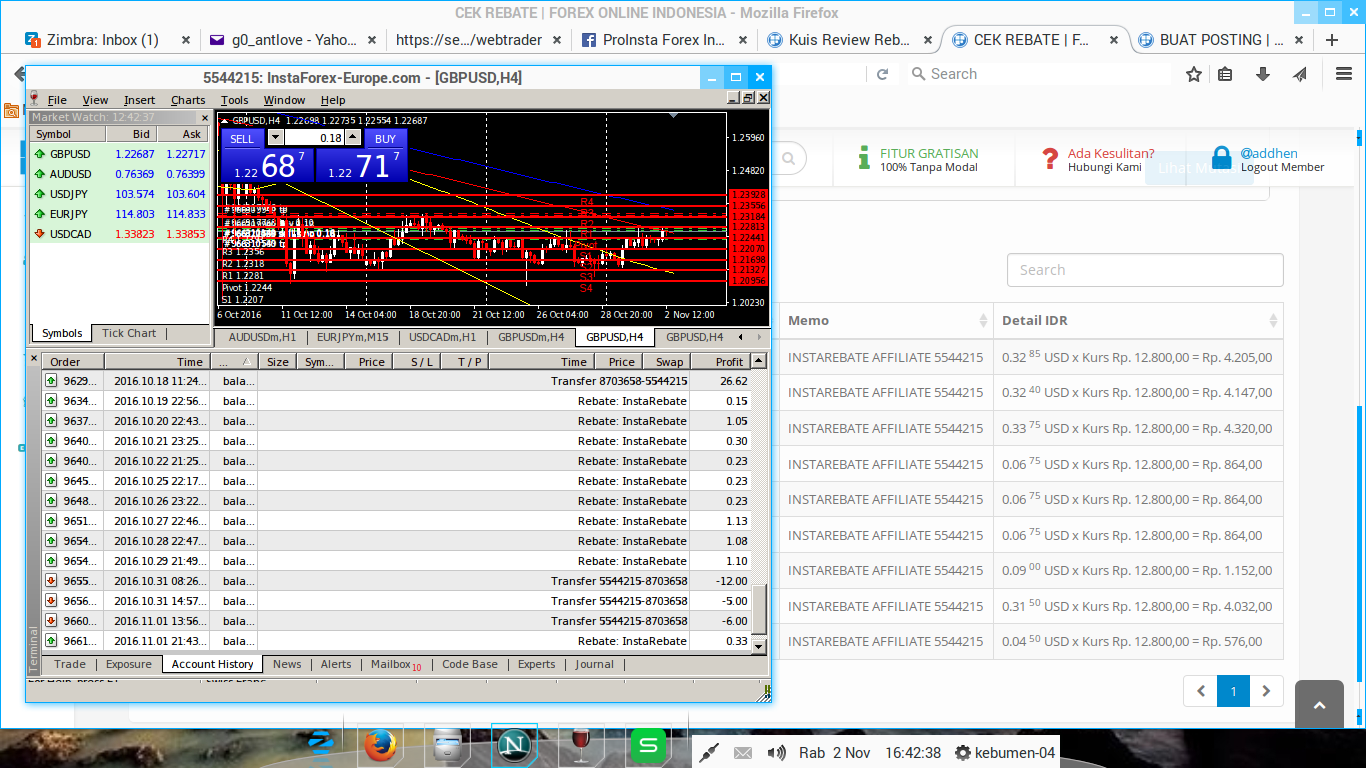Open the GBPUSDm,H4 chart tab
This screenshot has height=768, width=1366.
(531, 337)
